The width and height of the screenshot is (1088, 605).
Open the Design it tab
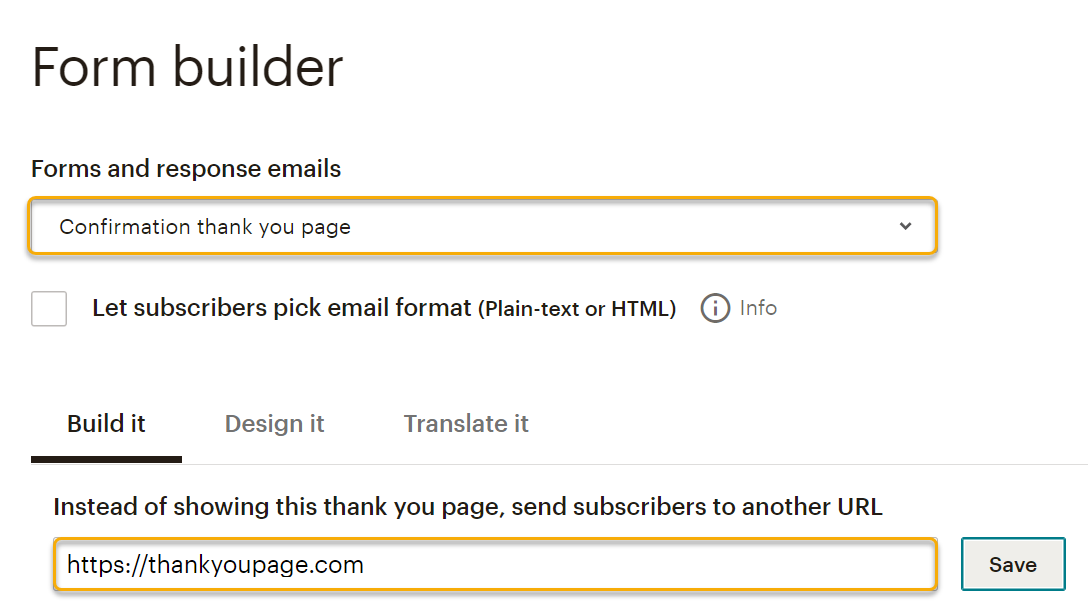point(274,424)
